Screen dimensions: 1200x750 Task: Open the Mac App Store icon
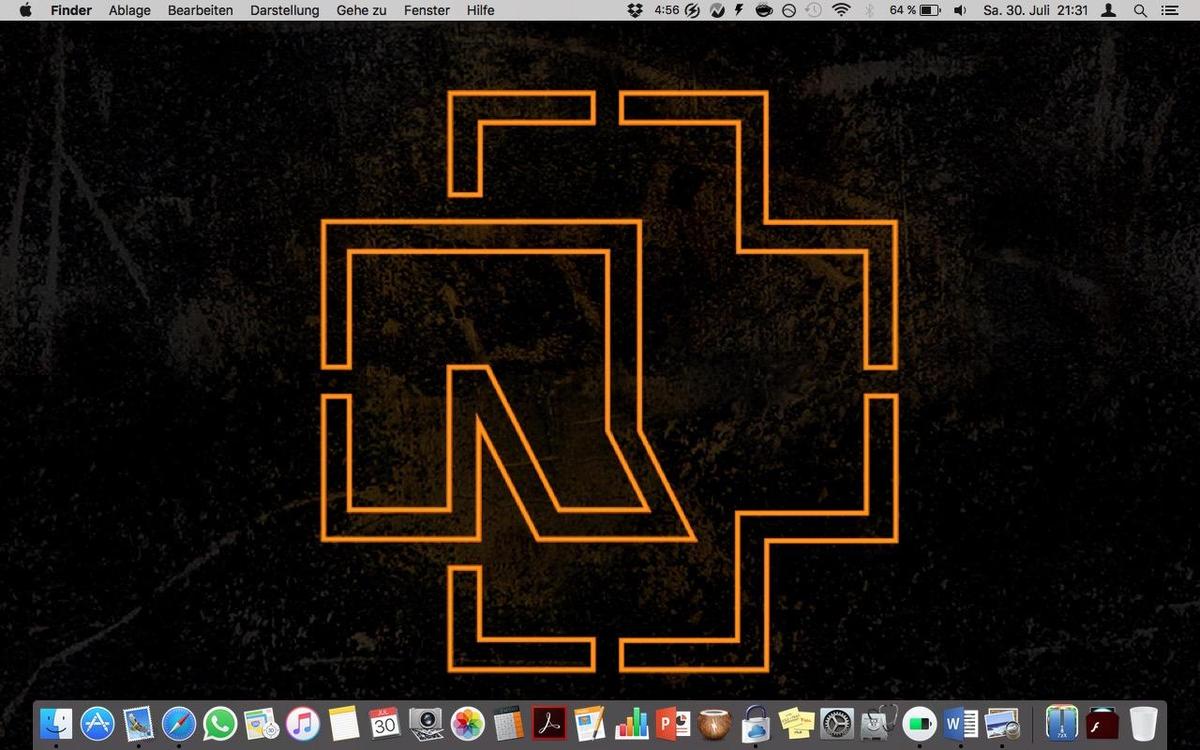tap(97, 722)
